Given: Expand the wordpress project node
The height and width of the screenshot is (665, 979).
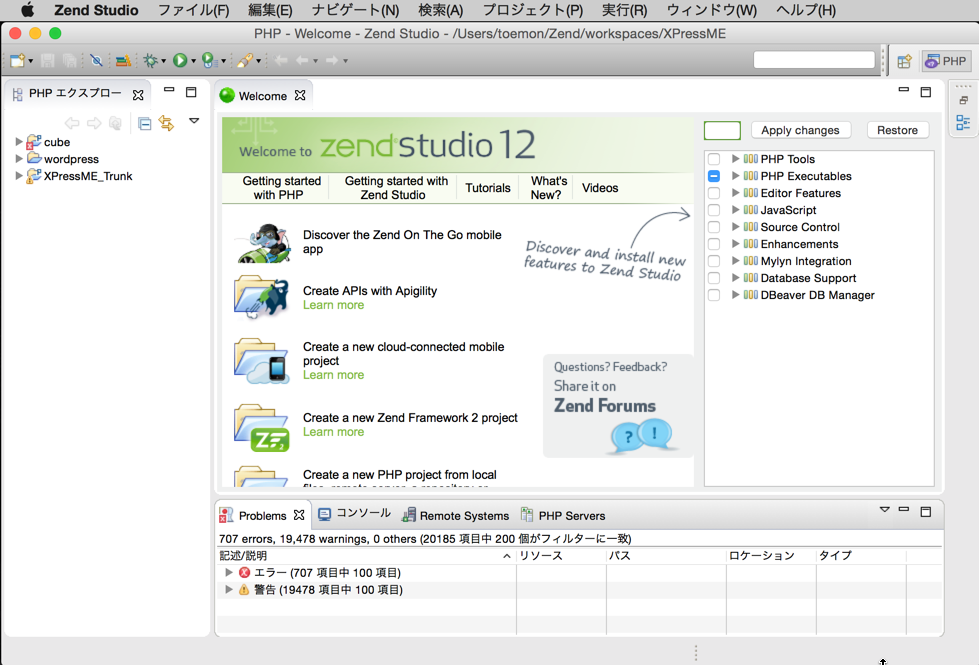Looking at the screenshot, I should pos(19,159).
